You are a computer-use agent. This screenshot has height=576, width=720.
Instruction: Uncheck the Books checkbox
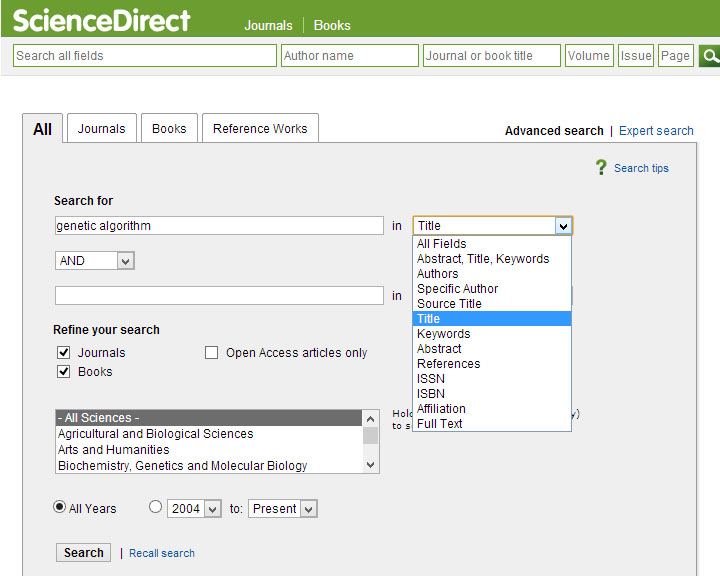coord(64,371)
